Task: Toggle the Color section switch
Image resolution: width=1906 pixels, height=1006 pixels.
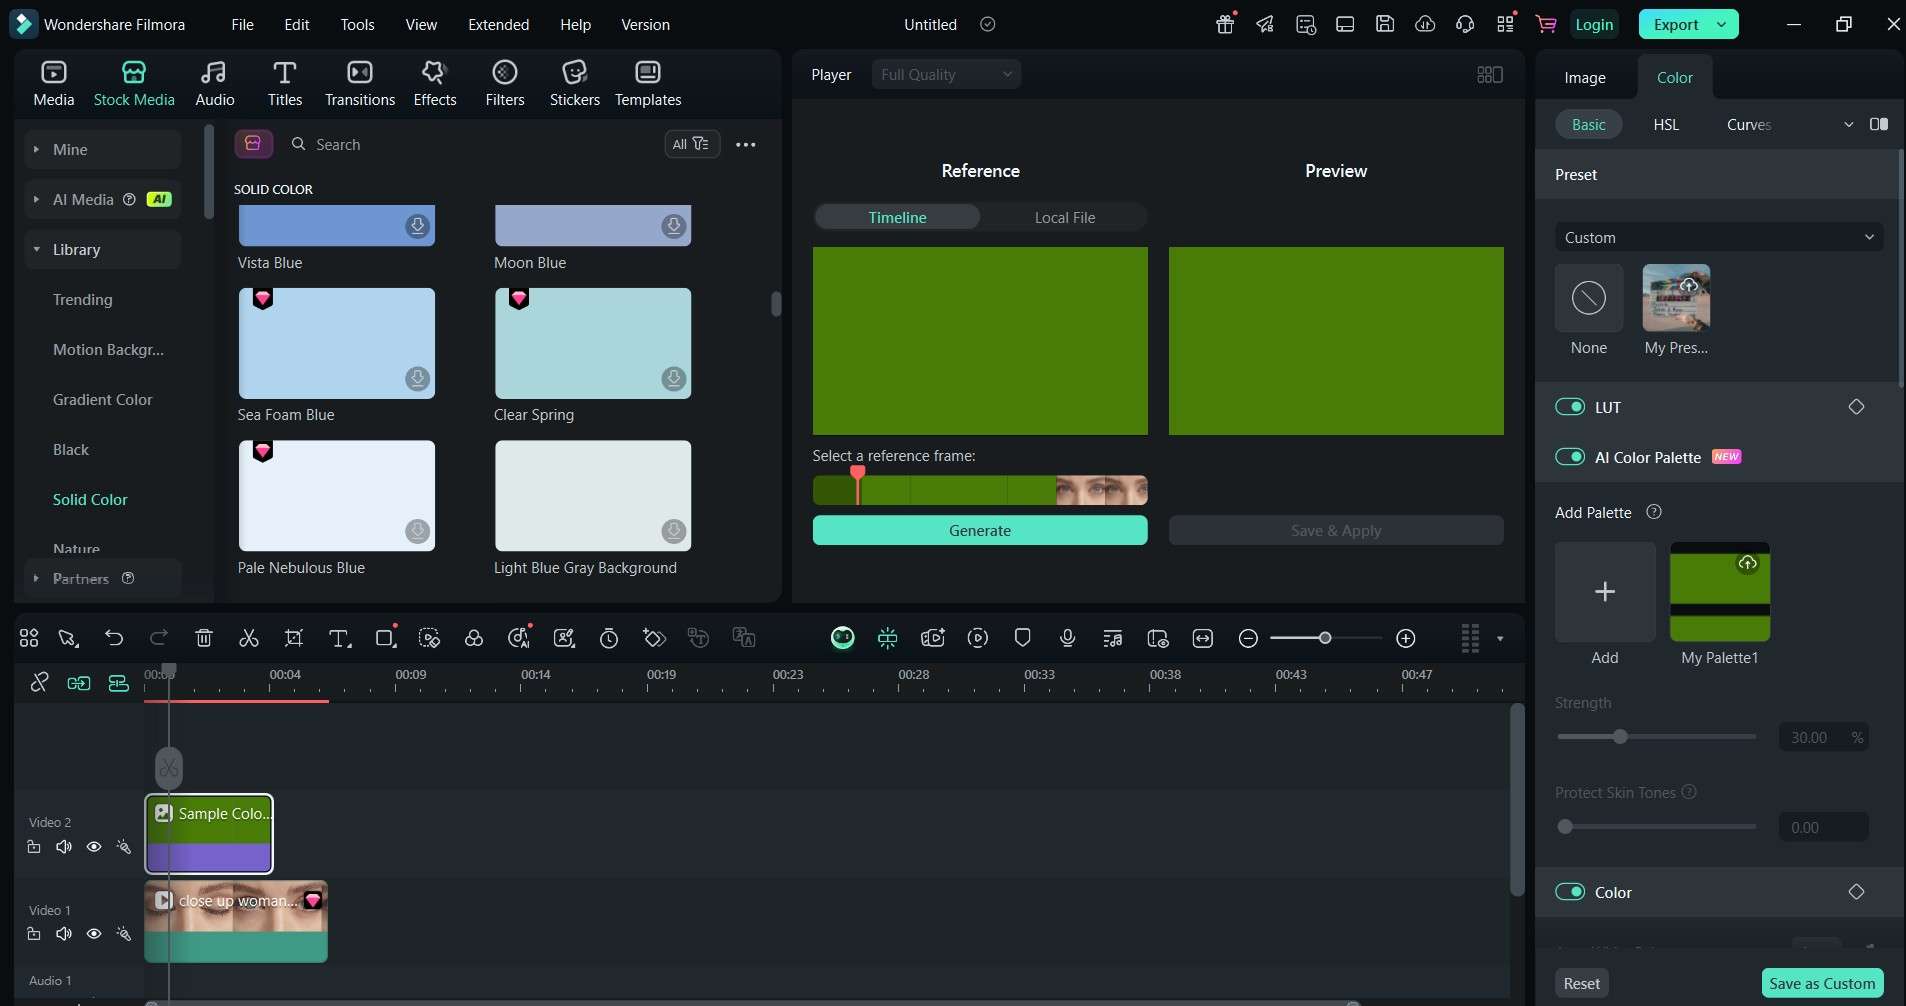Action: pyautogui.click(x=1570, y=892)
